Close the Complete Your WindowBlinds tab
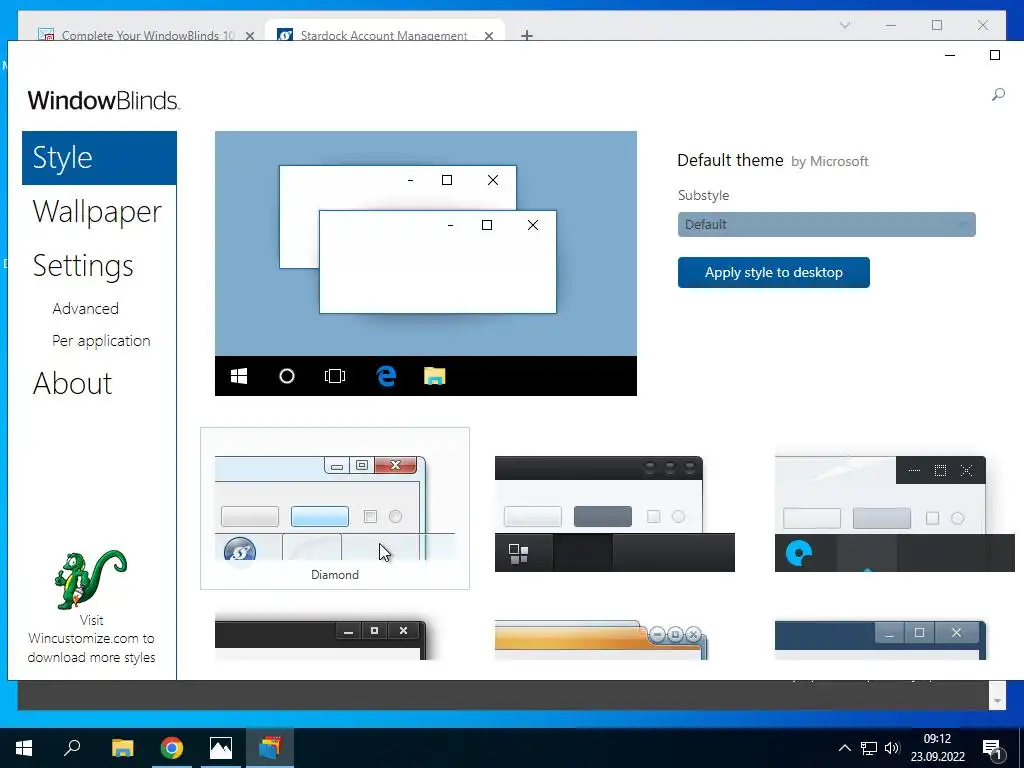The width and height of the screenshot is (1024, 768). (x=249, y=36)
